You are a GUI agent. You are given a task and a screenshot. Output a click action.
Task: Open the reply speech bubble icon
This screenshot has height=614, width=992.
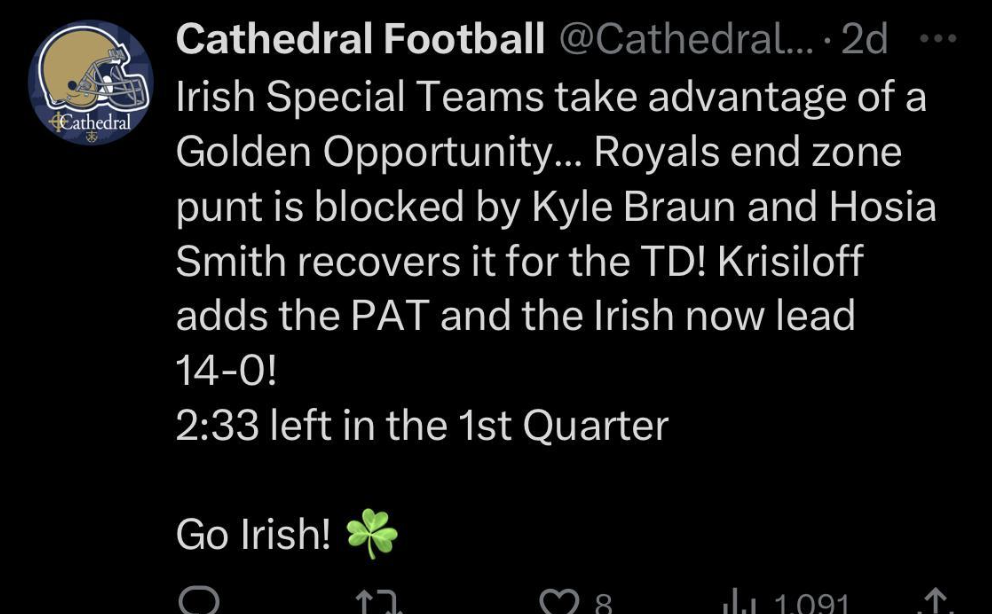point(199,601)
